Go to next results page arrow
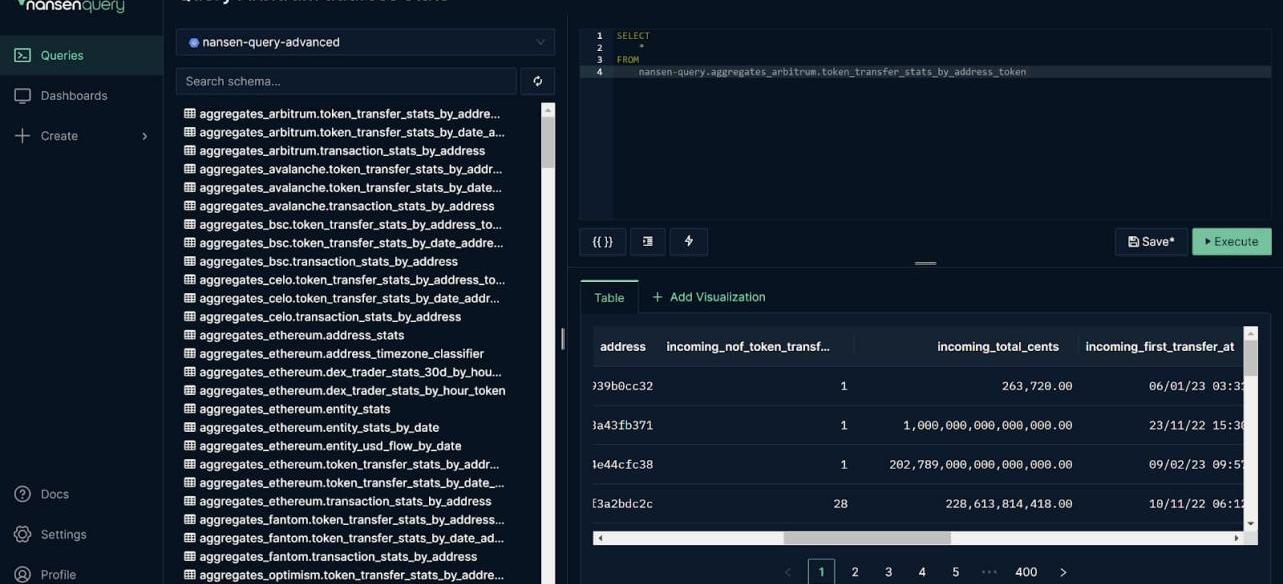1283x584 pixels. click(x=1063, y=572)
